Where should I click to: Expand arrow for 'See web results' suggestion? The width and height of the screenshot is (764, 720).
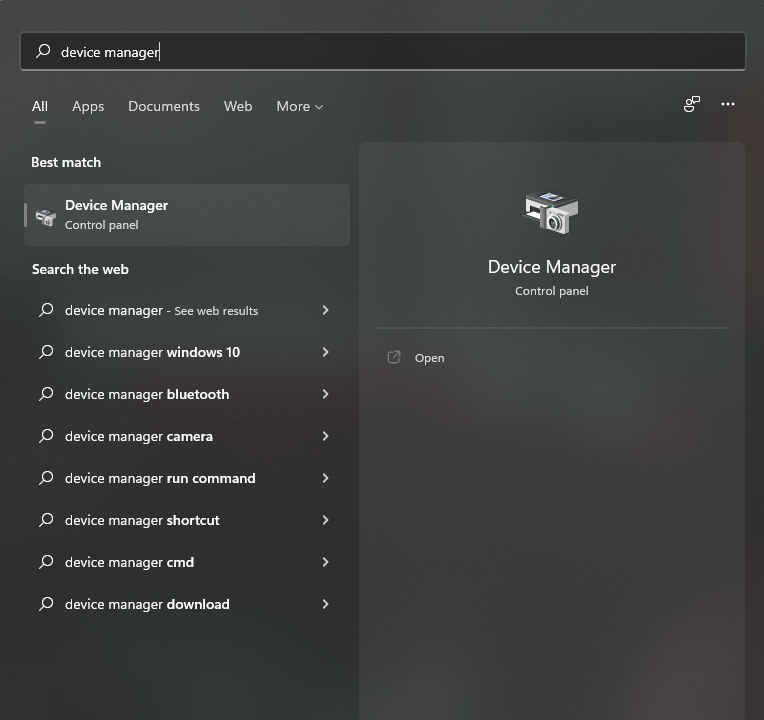click(325, 310)
